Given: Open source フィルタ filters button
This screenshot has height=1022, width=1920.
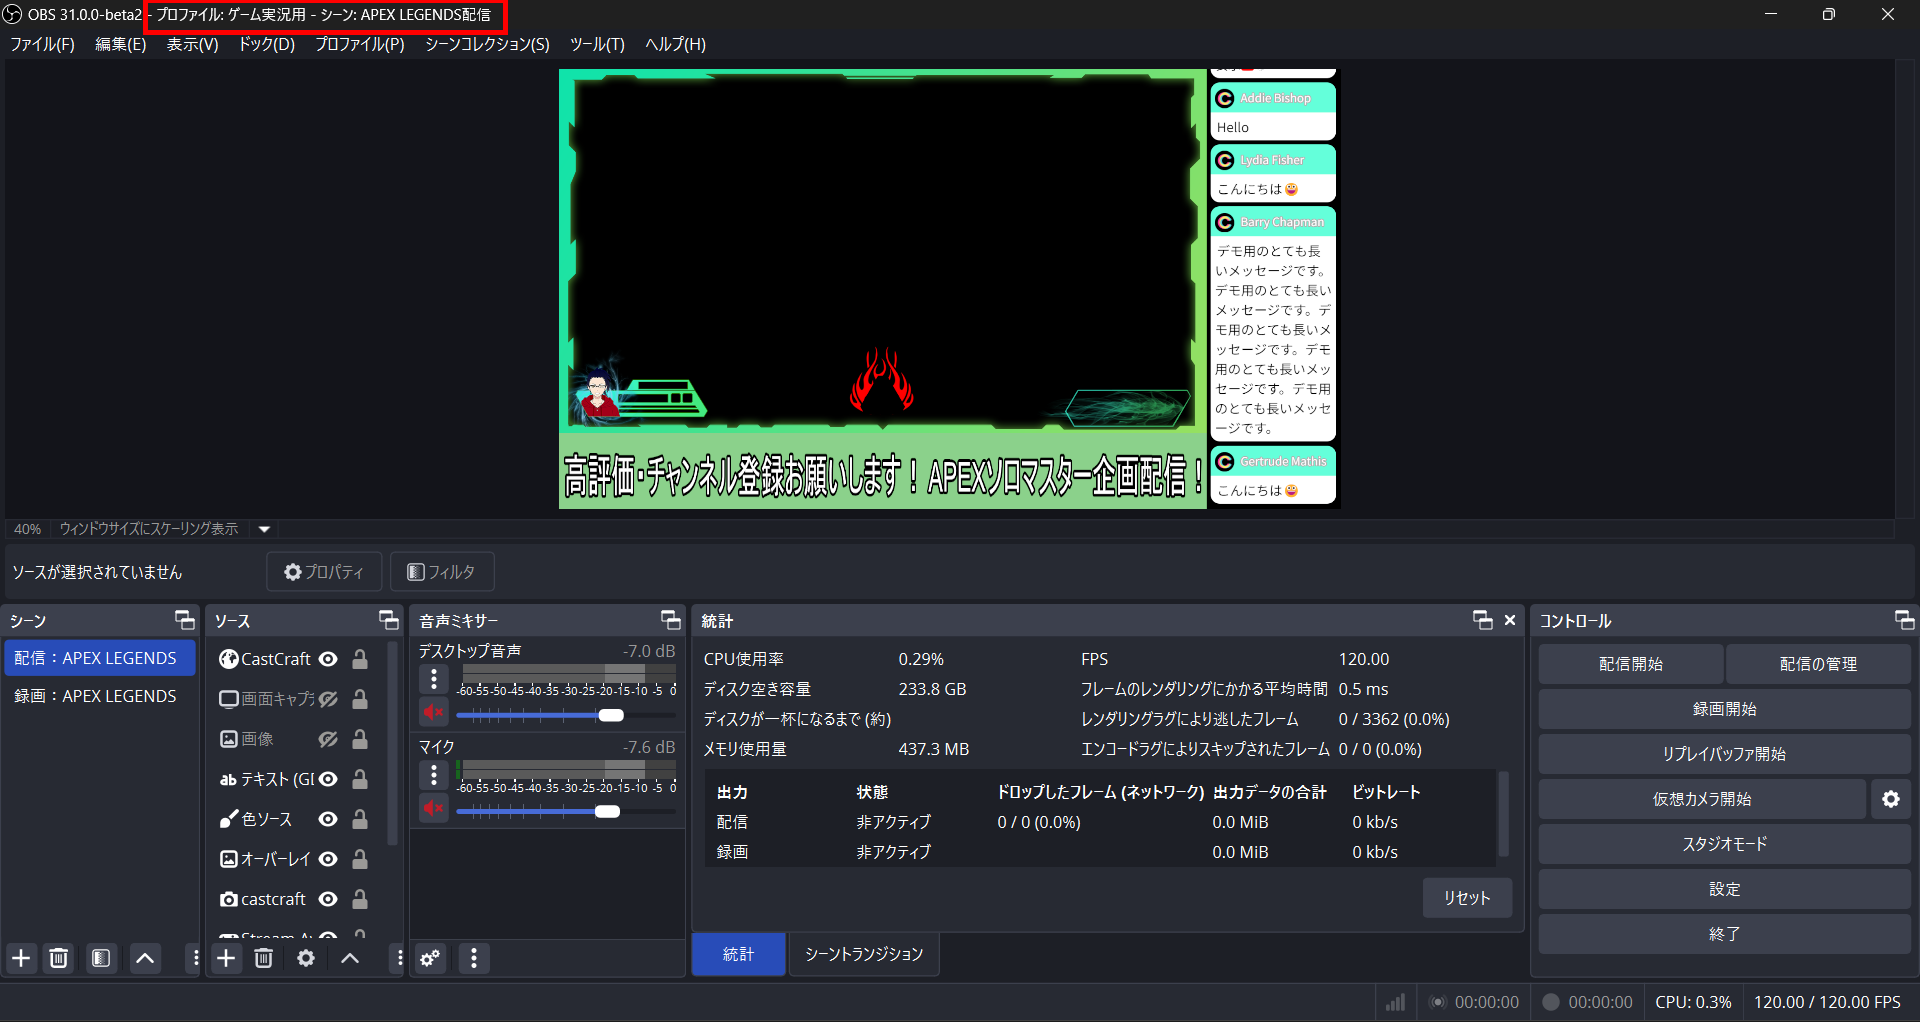Looking at the screenshot, I should 442,572.
